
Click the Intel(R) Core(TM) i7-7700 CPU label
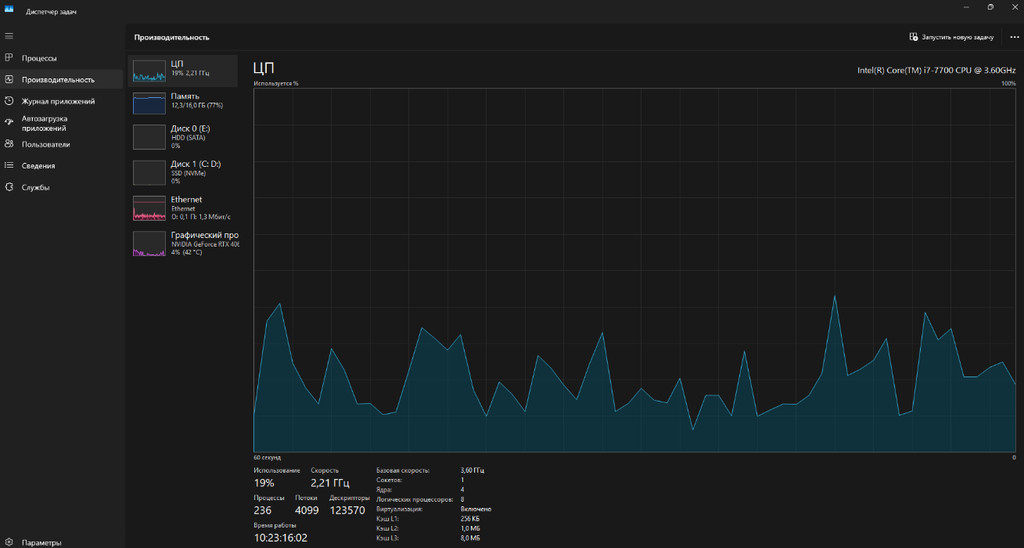pyautogui.click(x=936, y=70)
